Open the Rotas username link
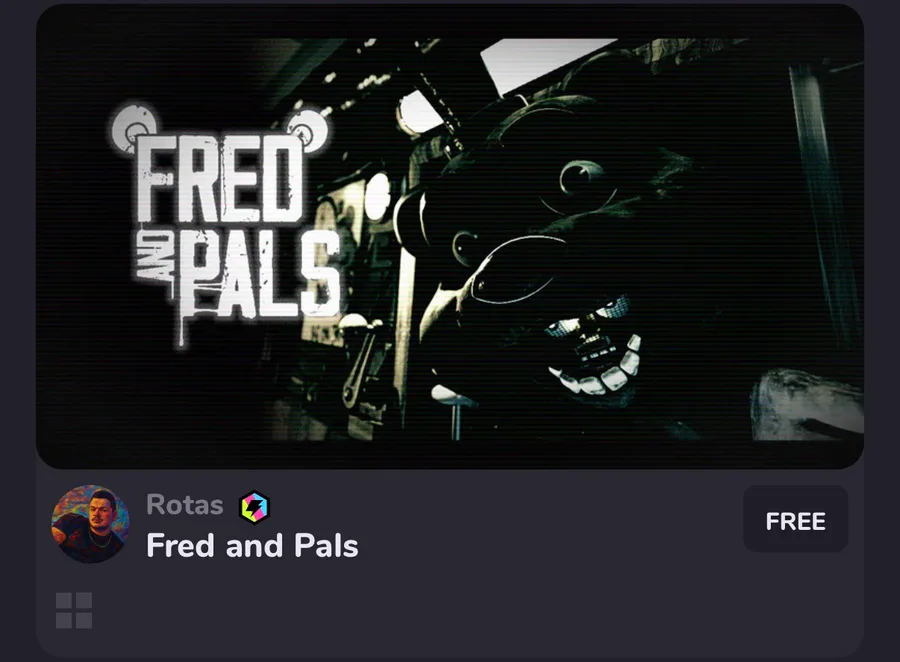Viewport: 900px width, 662px height. point(185,505)
